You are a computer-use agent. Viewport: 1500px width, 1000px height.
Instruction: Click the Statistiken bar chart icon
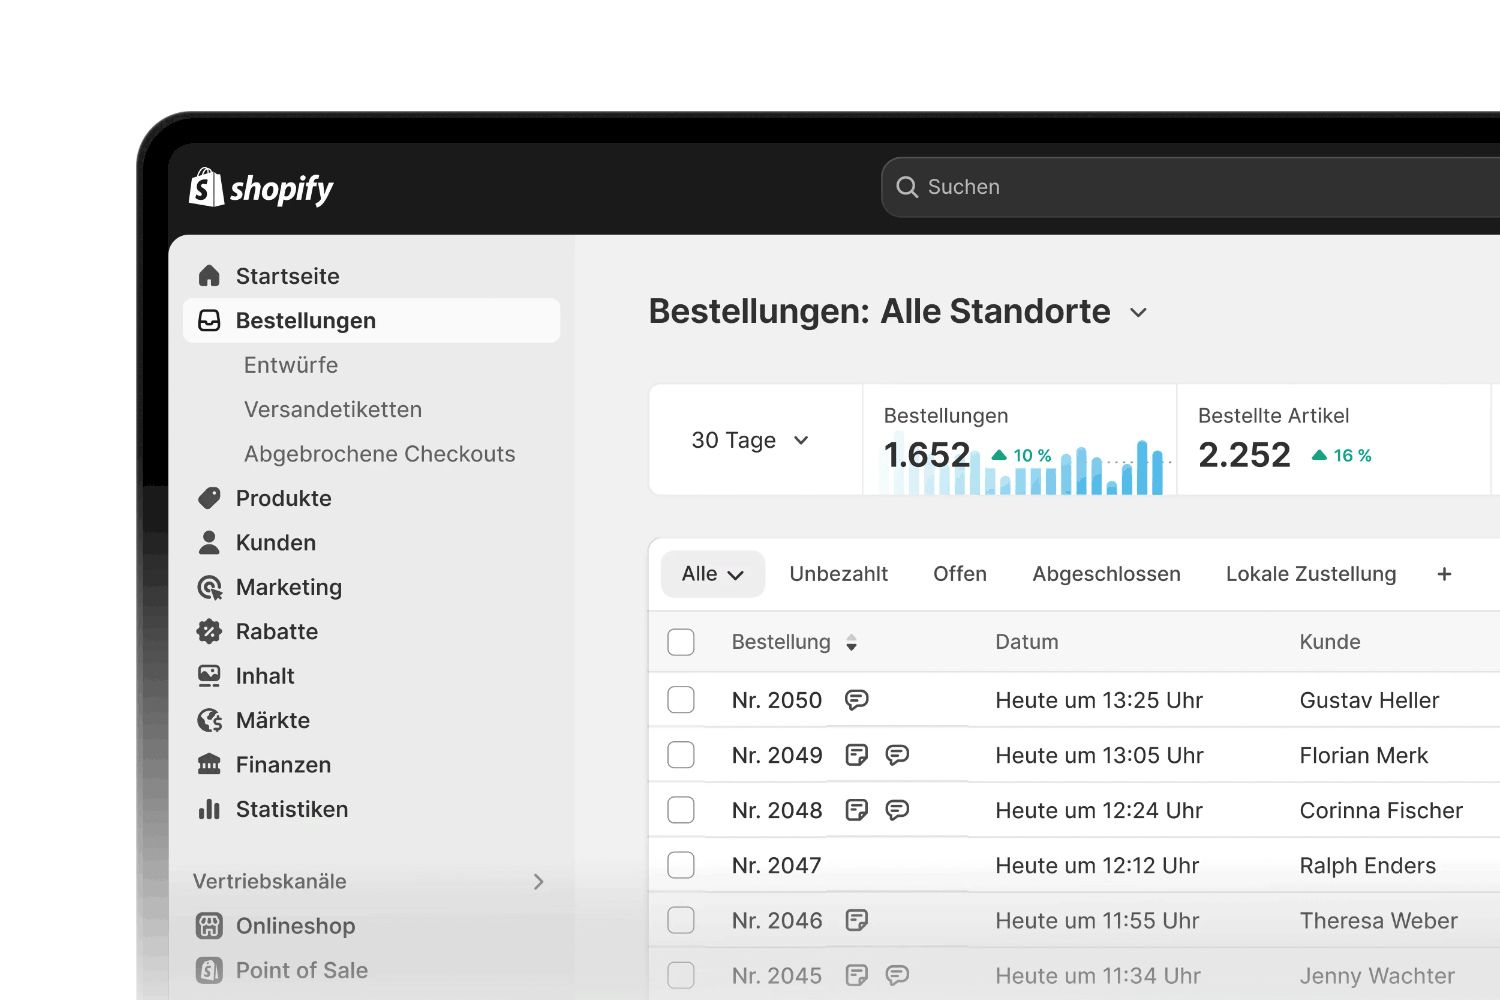[209, 809]
